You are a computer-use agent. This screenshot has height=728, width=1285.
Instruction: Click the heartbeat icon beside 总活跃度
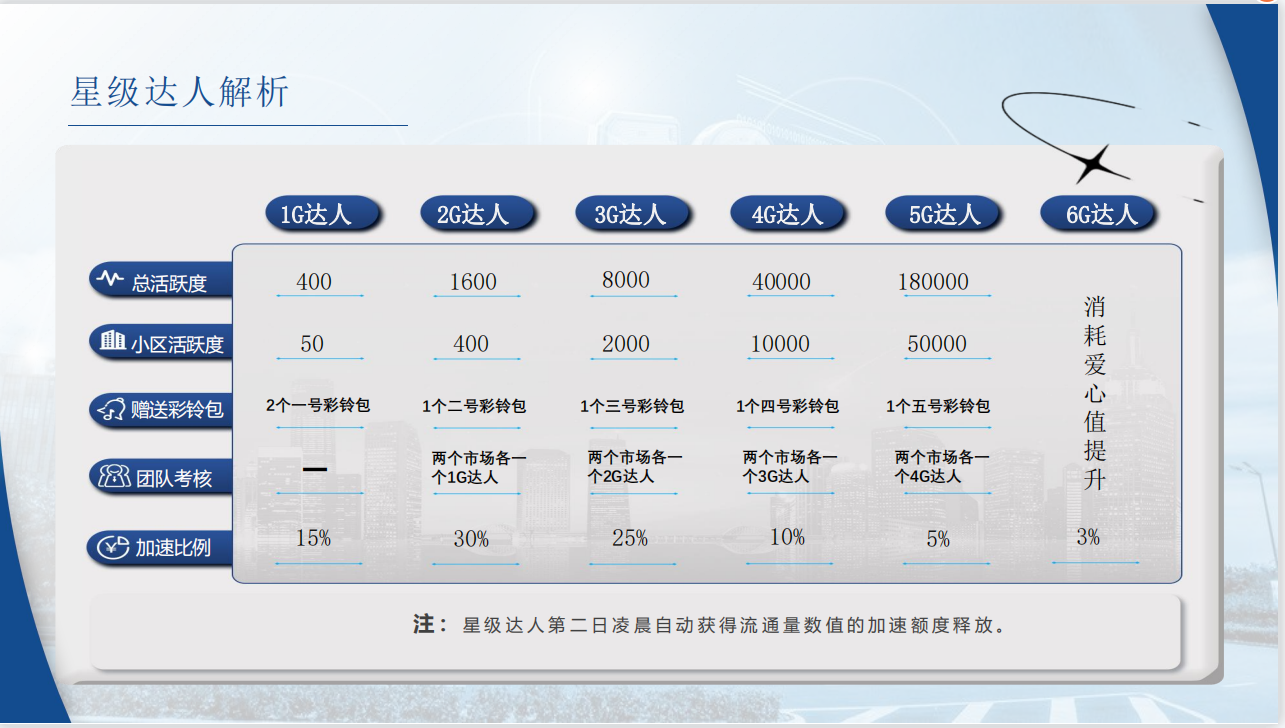point(110,278)
